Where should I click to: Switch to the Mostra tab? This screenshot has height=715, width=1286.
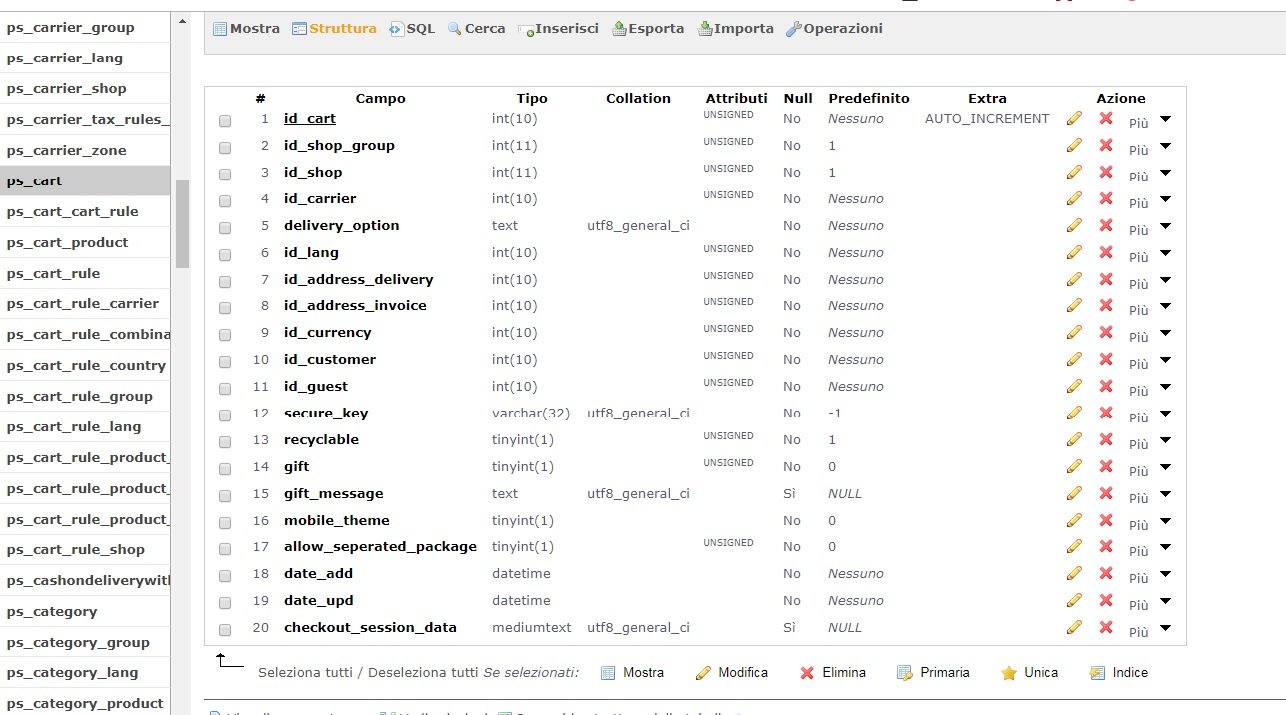(x=246, y=29)
